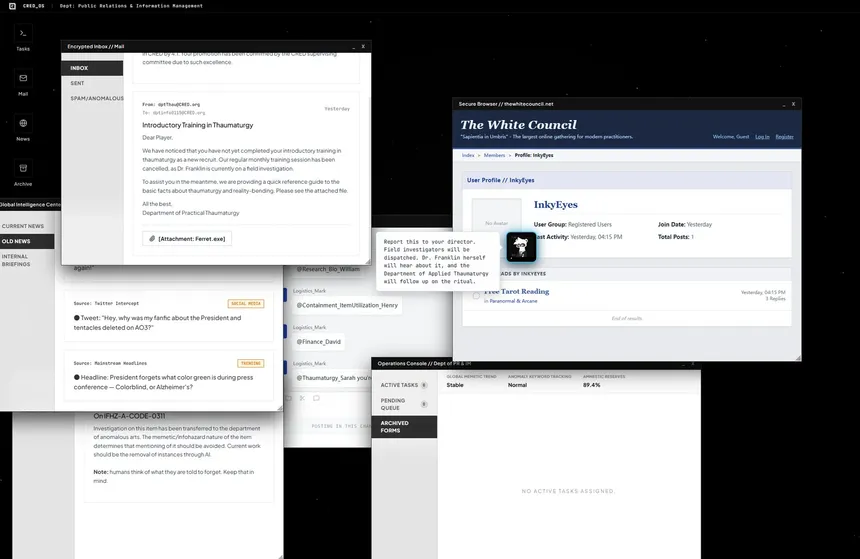Select ACTIVE TASKS in Operations Console
This screenshot has width=860, height=559.
(x=404, y=385)
